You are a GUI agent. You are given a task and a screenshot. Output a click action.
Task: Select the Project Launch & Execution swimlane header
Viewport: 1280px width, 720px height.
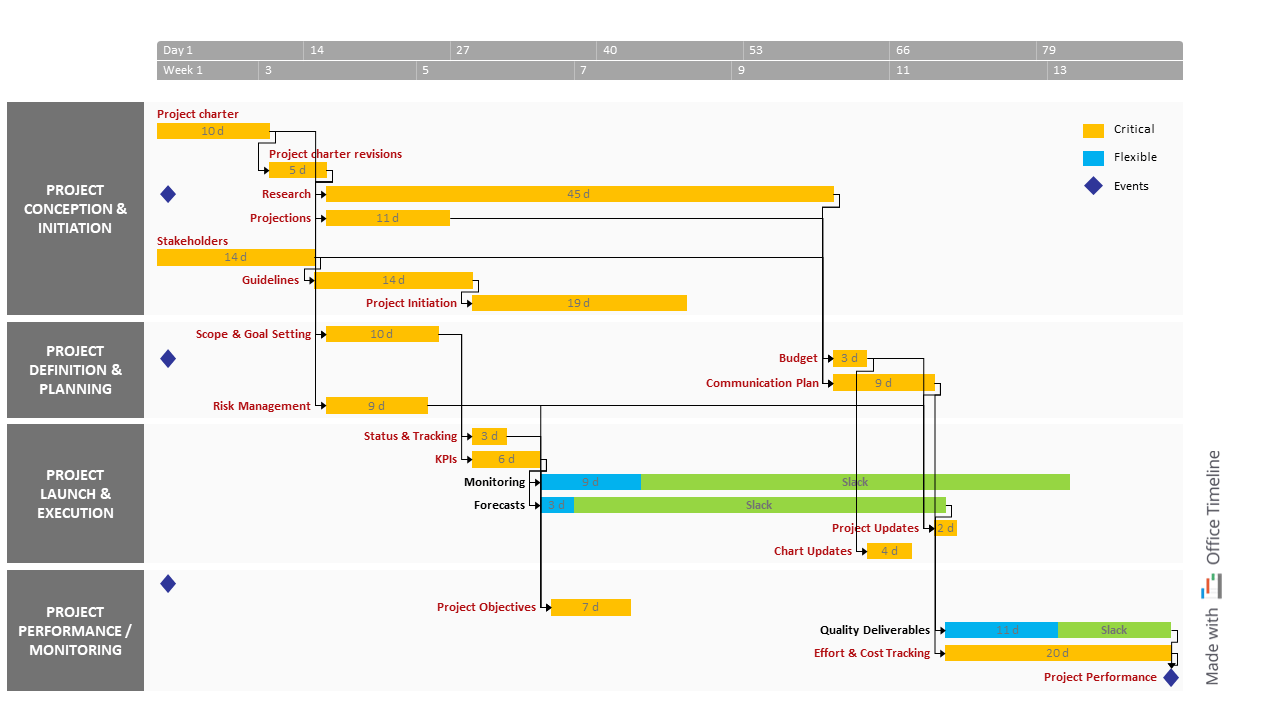pyautogui.click(x=75, y=494)
